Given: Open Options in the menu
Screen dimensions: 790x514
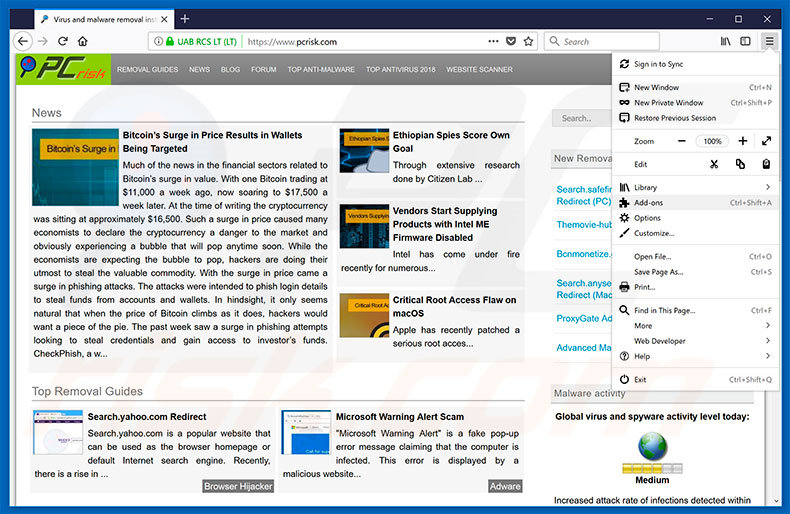Looking at the screenshot, I should [695, 218].
